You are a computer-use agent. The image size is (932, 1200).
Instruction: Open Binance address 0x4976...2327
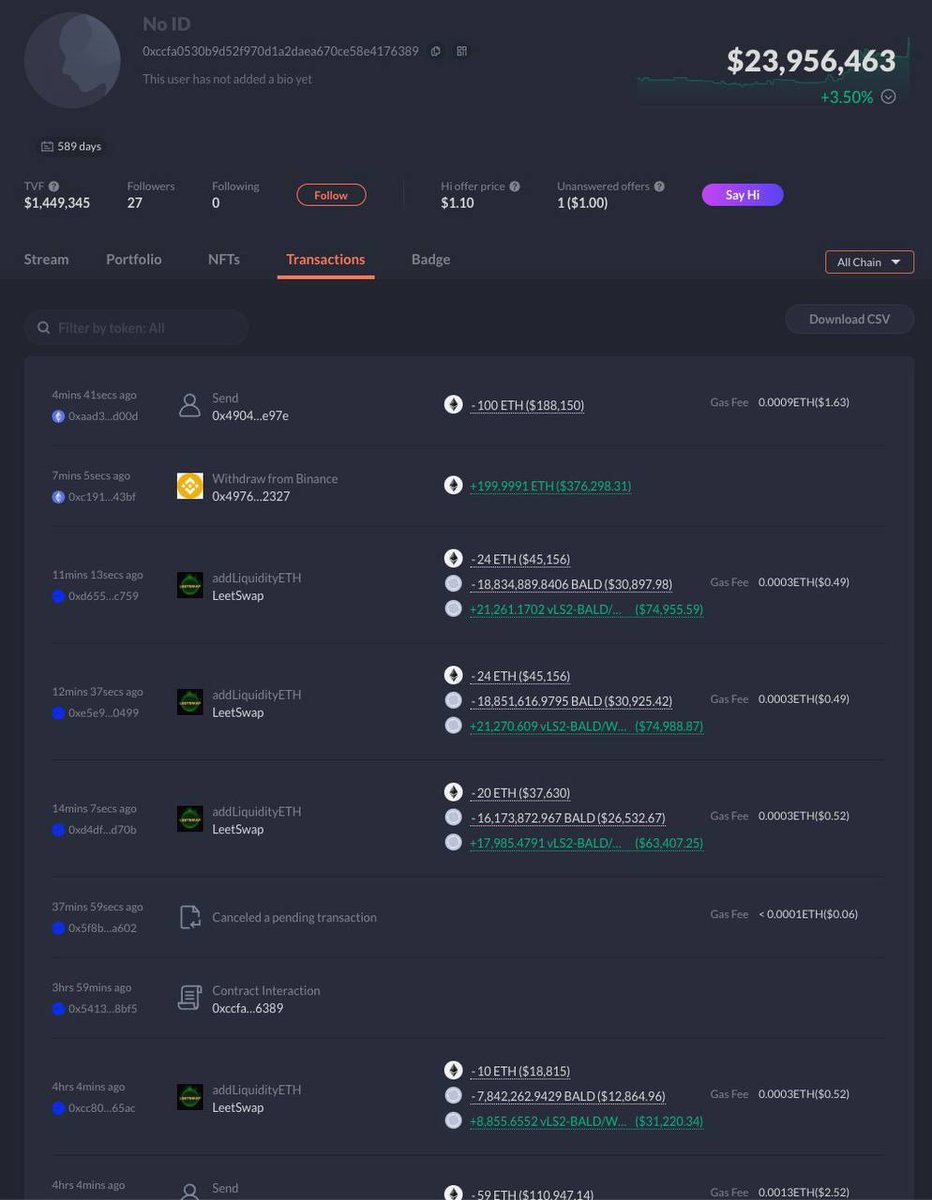(x=251, y=496)
